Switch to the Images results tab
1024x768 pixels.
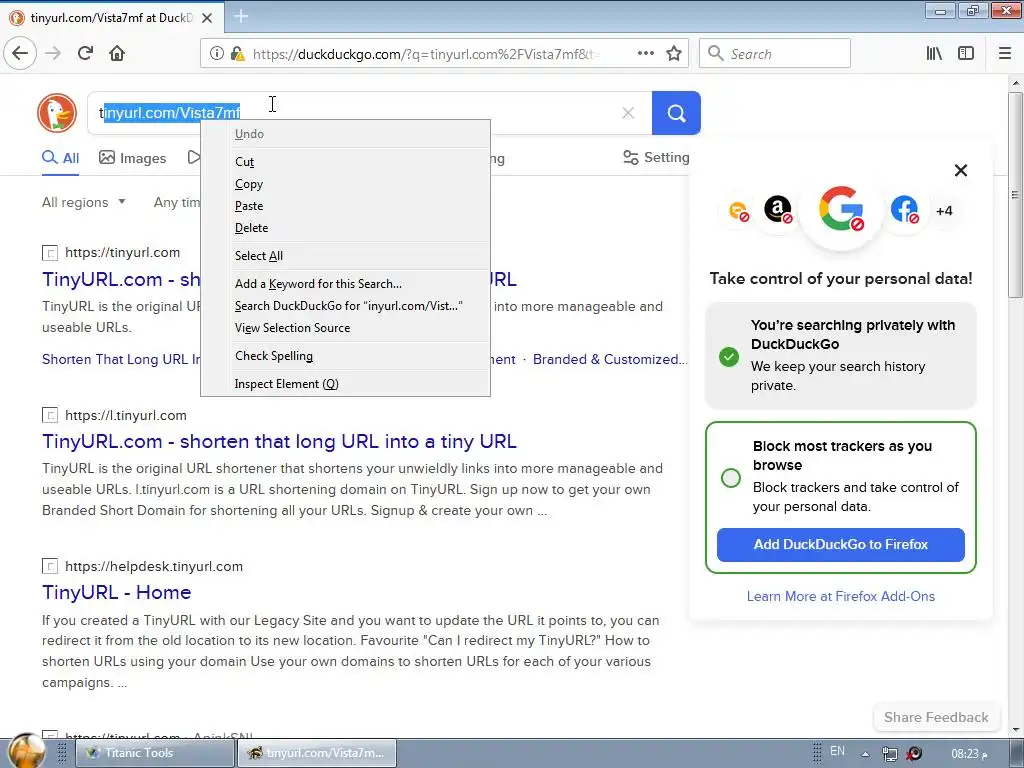pos(133,158)
